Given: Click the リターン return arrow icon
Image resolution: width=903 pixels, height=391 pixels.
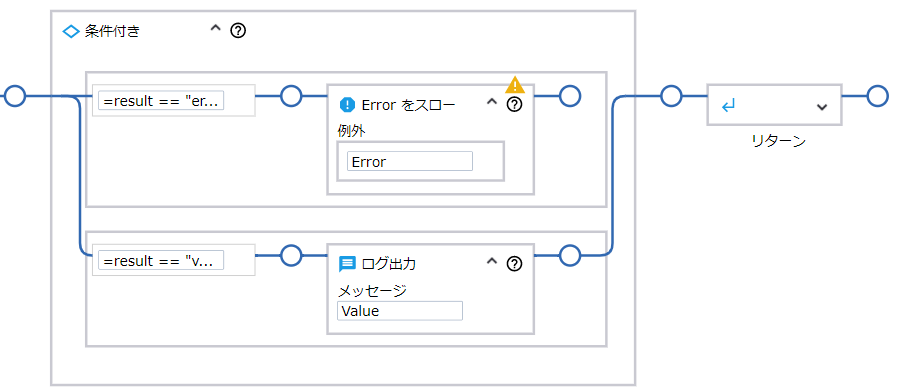Looking at the screenshot, I should pos(728,106).
